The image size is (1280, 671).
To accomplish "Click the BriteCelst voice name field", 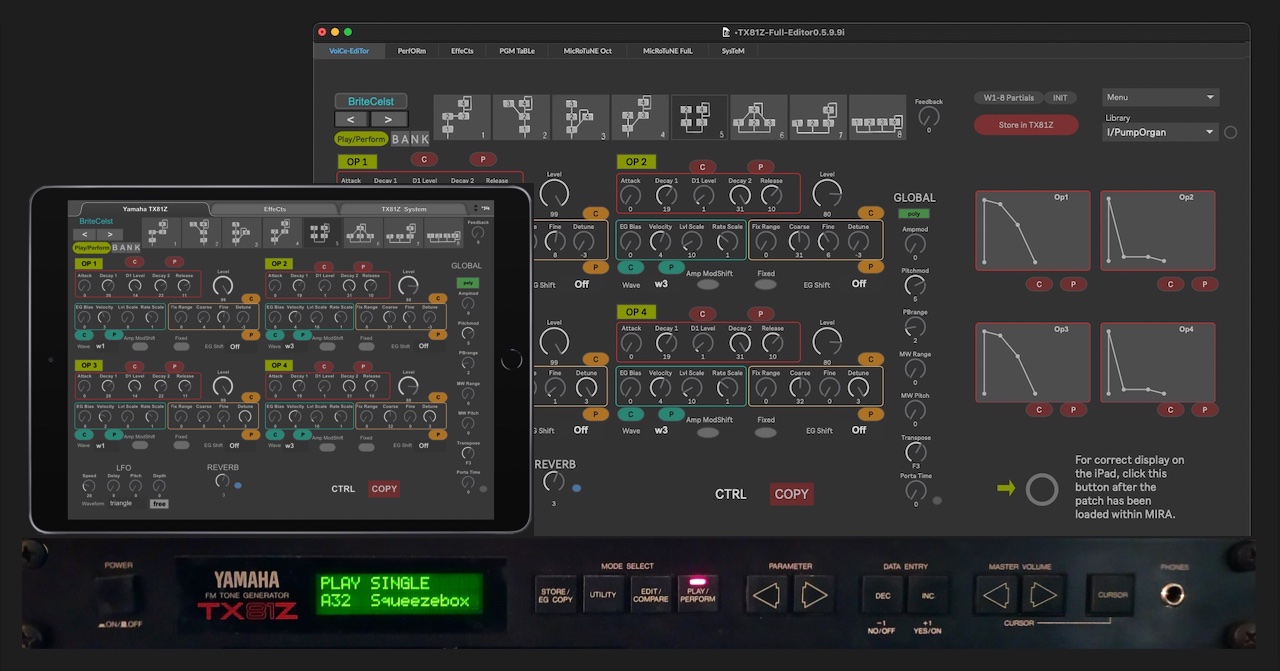I will 370,101.
